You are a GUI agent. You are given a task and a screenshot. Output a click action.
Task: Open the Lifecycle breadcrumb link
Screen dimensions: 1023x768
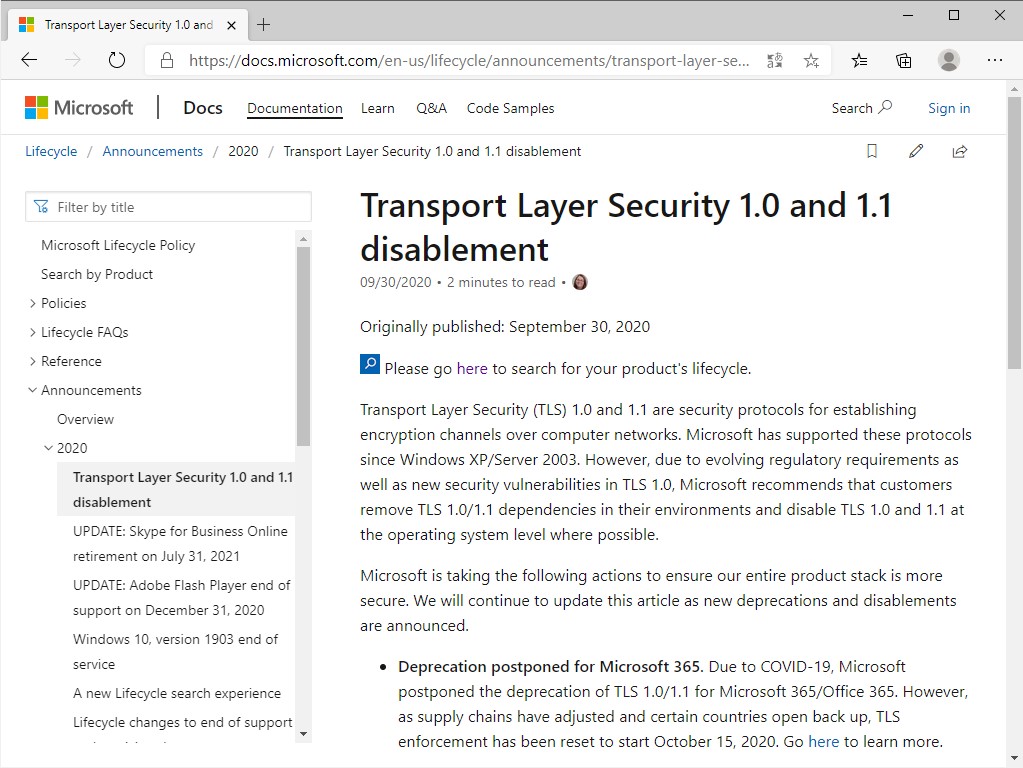tap(51, 152)
